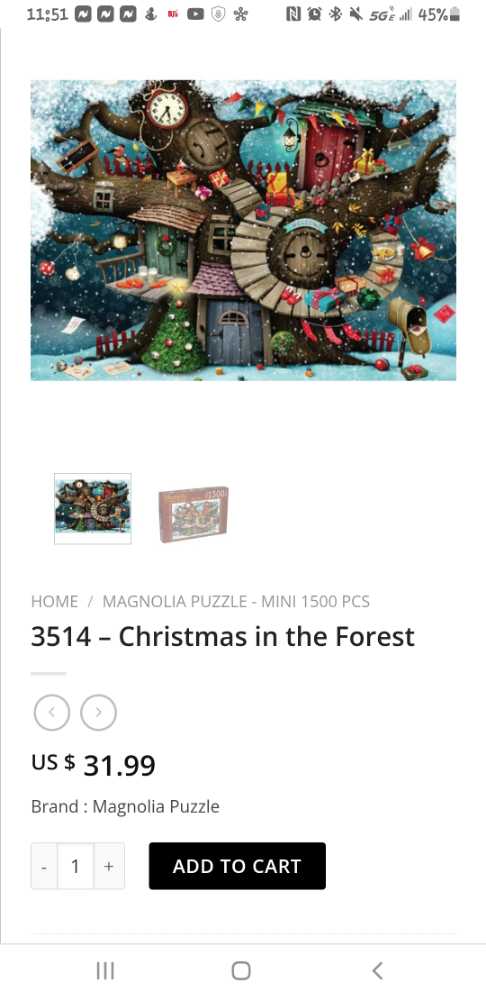Image resolution: width=486 pixels, height=1000 pixels.
Task: Select the puzzle box thumbnail
Action: 193,514
